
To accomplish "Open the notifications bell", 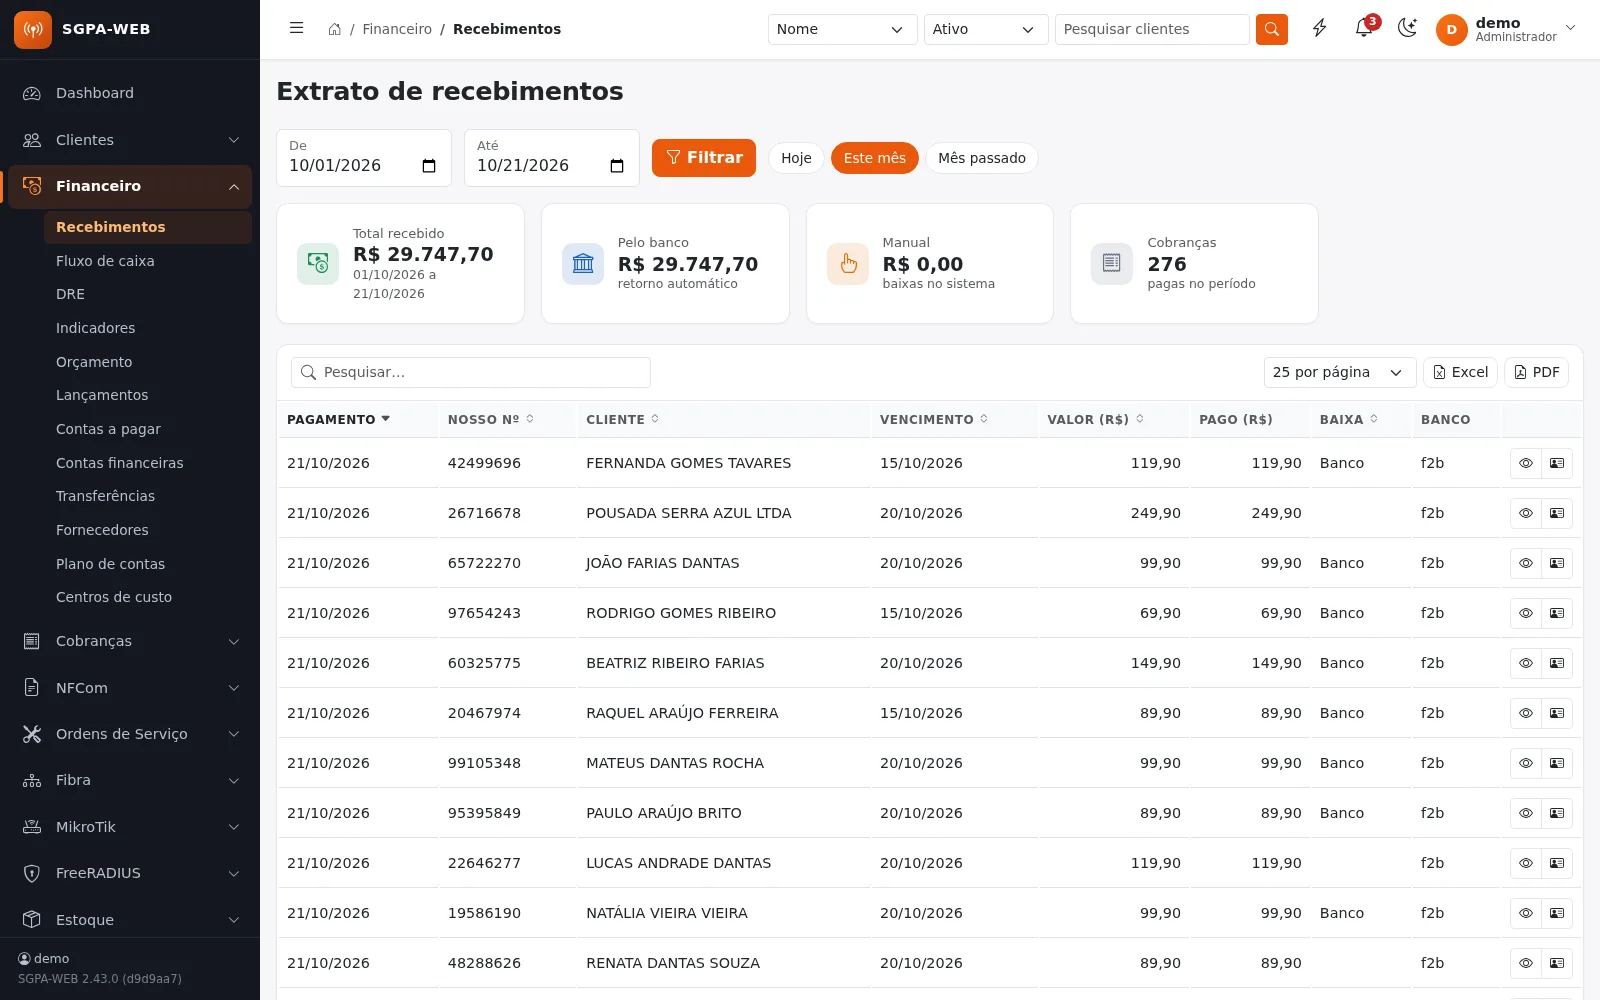I will [1364, 28].
